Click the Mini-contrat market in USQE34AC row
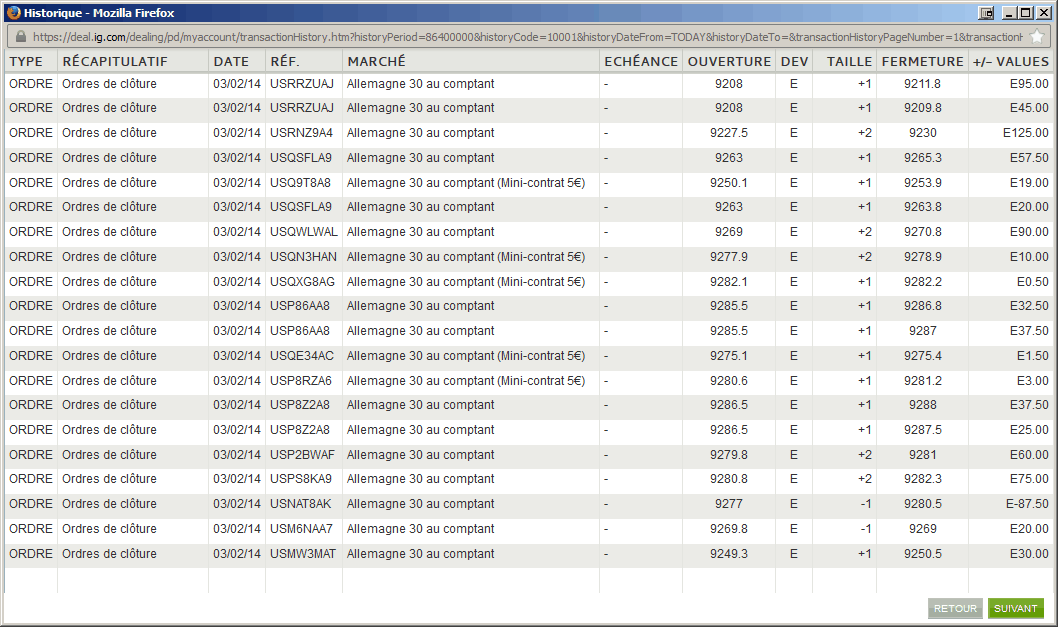The height and width of the screenshot is (627, 1058). pyautogui.click(x=466, y=356)
